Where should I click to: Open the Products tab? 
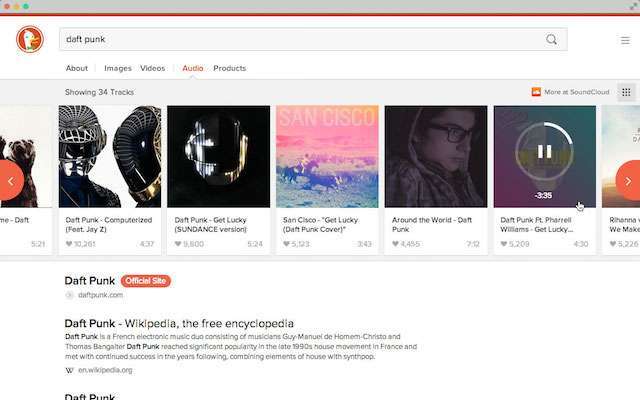(229, 68)
